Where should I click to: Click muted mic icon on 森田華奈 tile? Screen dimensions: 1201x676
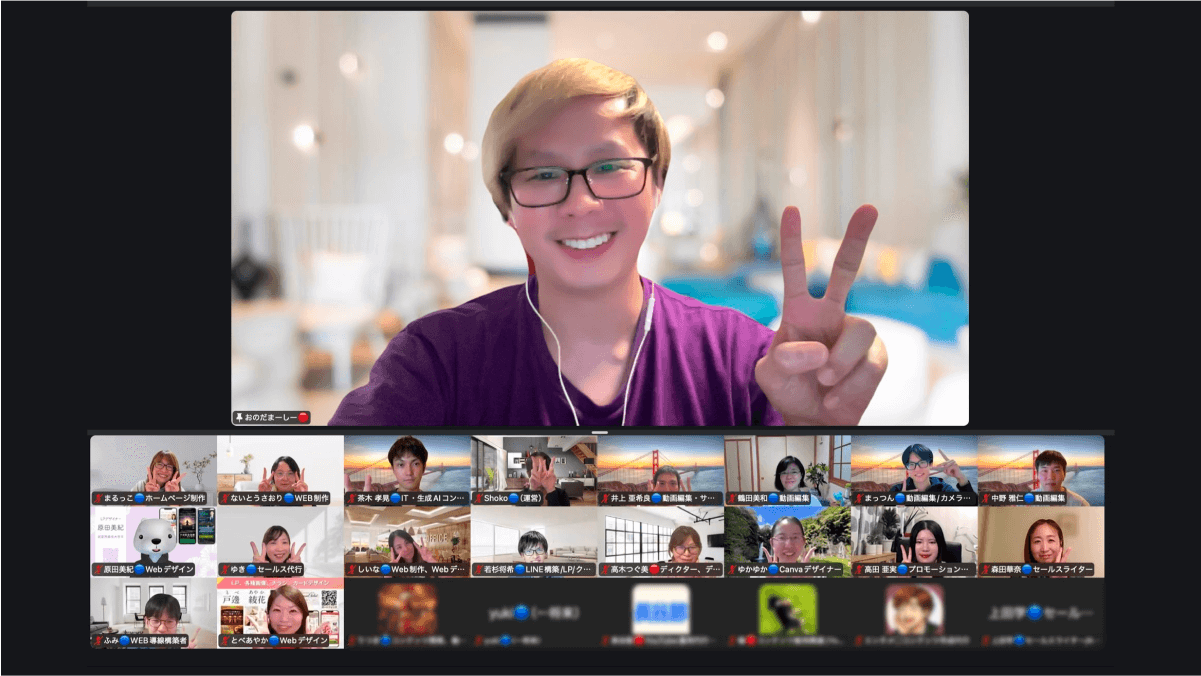[986, 570]
